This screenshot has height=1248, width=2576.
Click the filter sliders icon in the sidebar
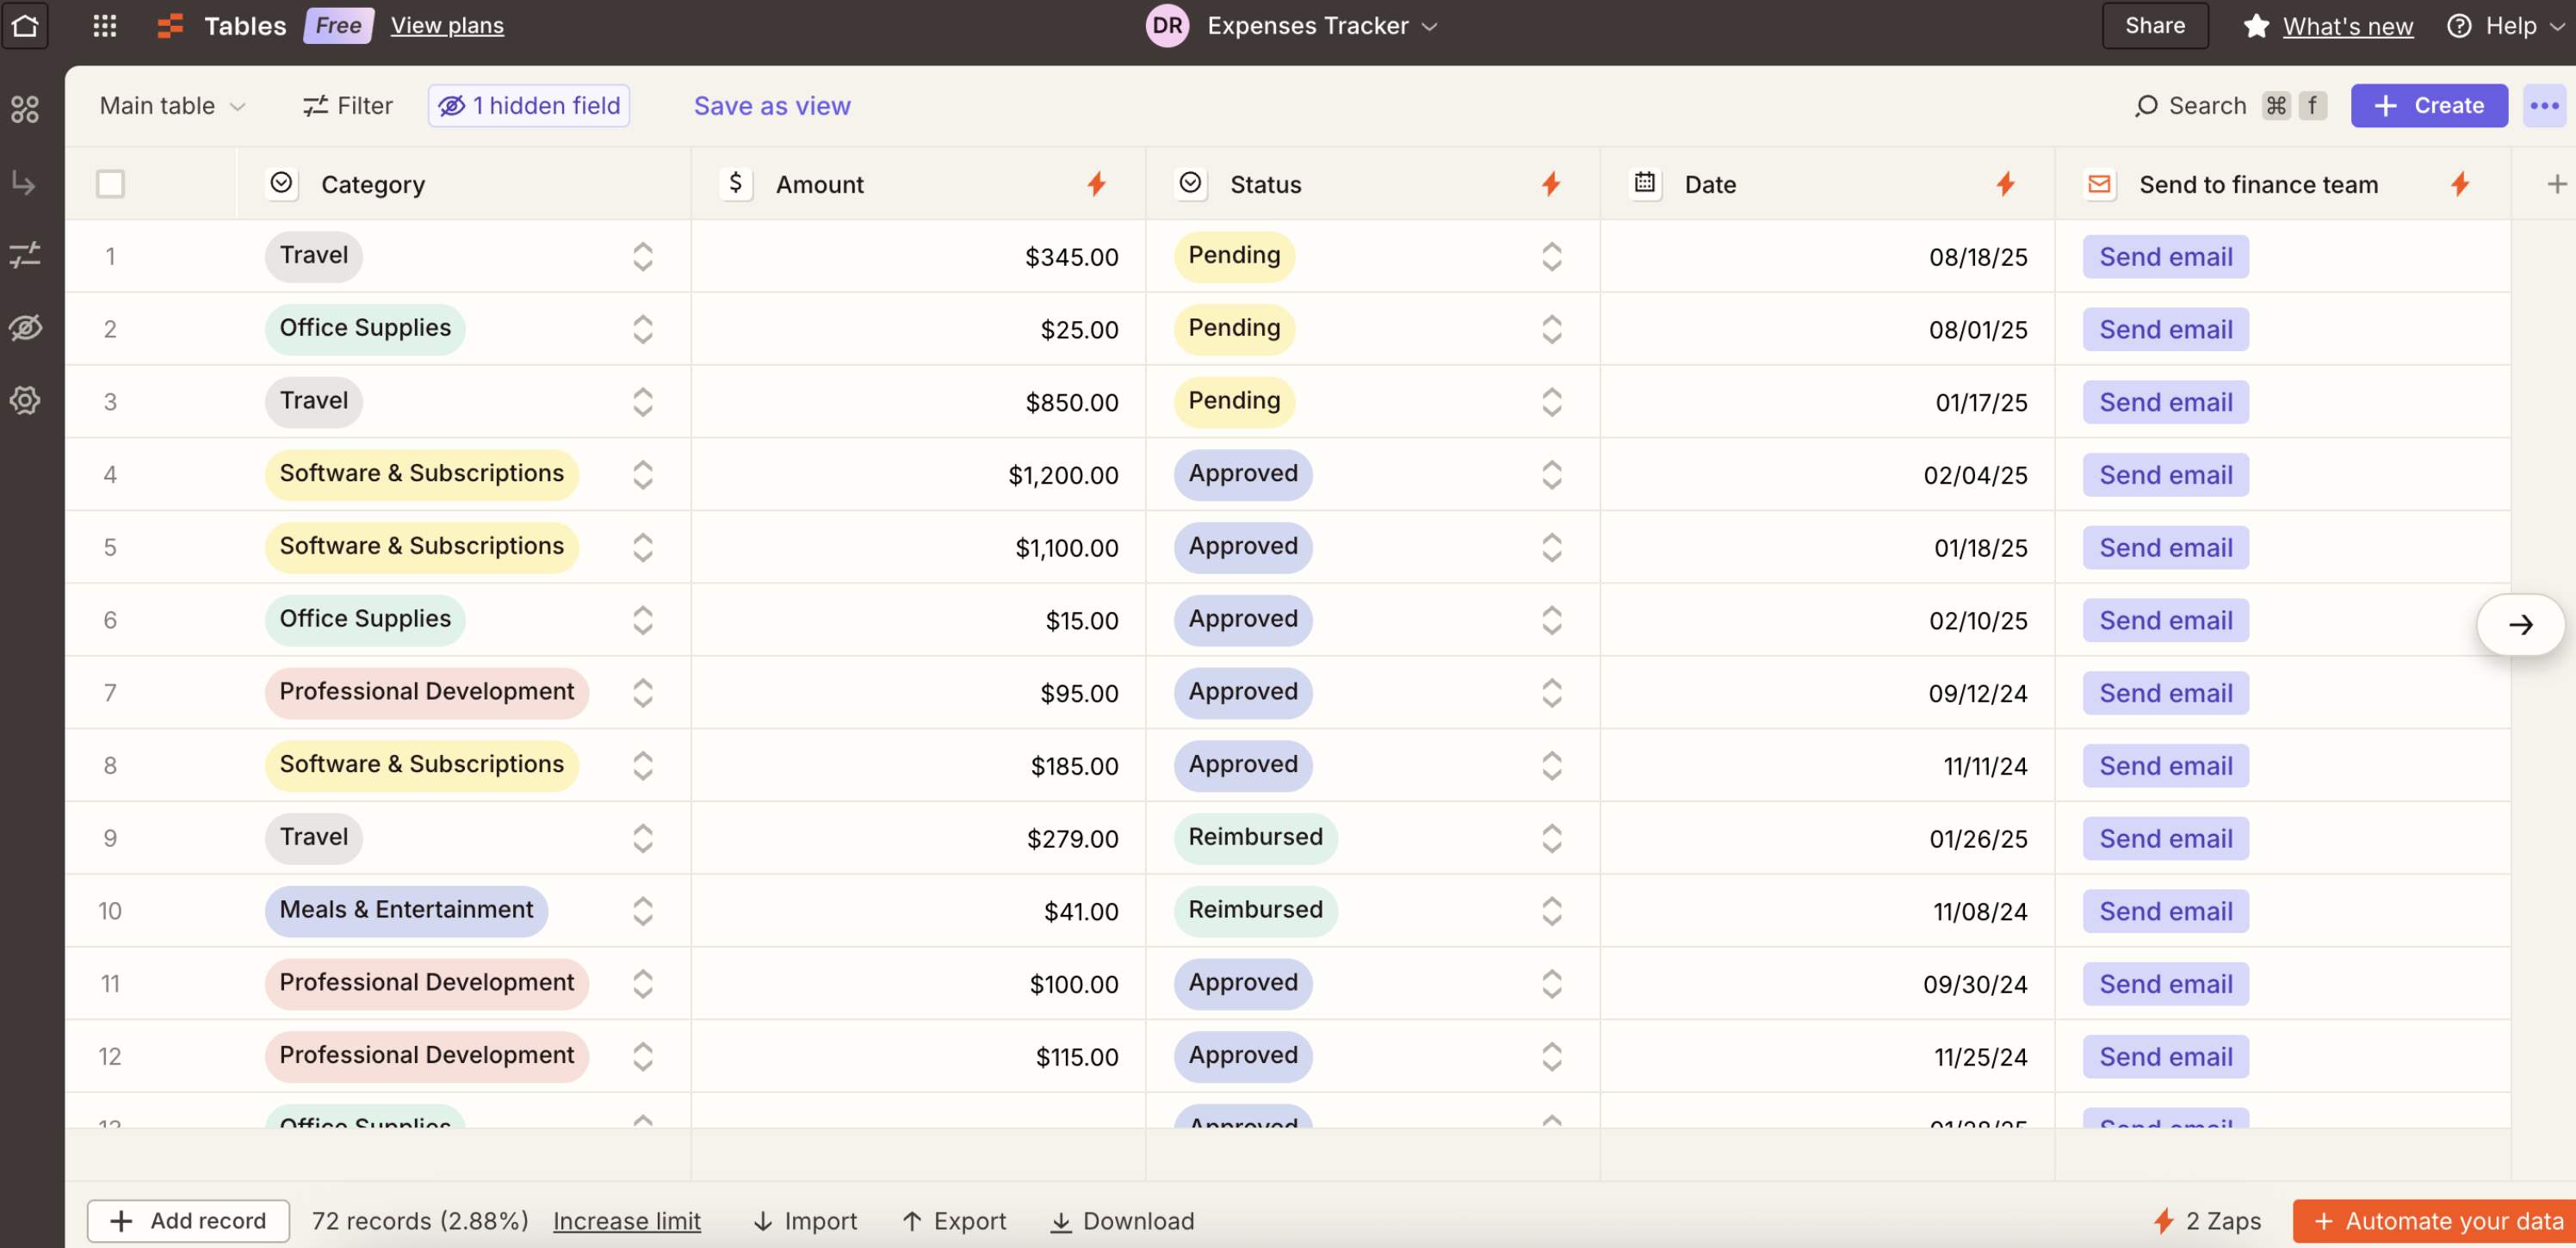25,255
